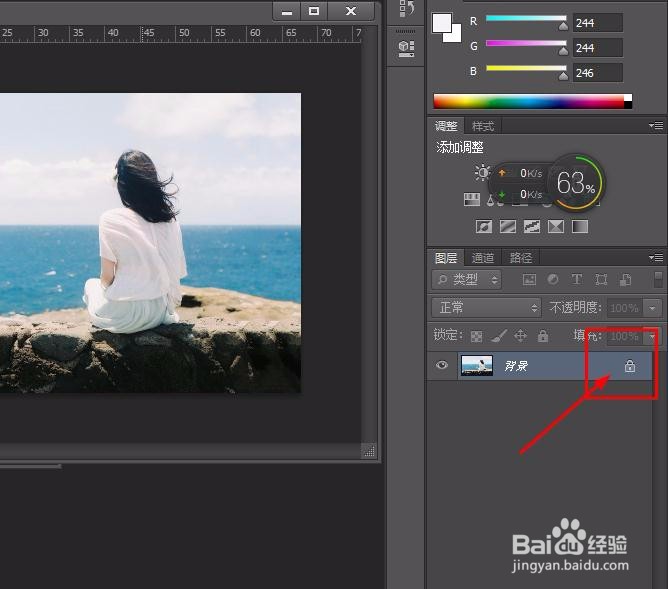The image size is (668, 589).
Task: Pick a color from the spectrum ramp
Action: click(x=533, y=101)
